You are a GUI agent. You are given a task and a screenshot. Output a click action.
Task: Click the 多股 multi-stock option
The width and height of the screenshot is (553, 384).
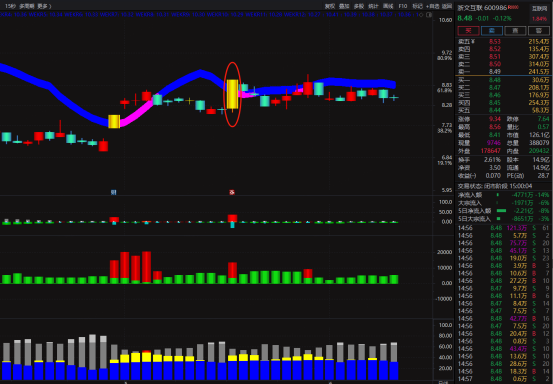359,6
